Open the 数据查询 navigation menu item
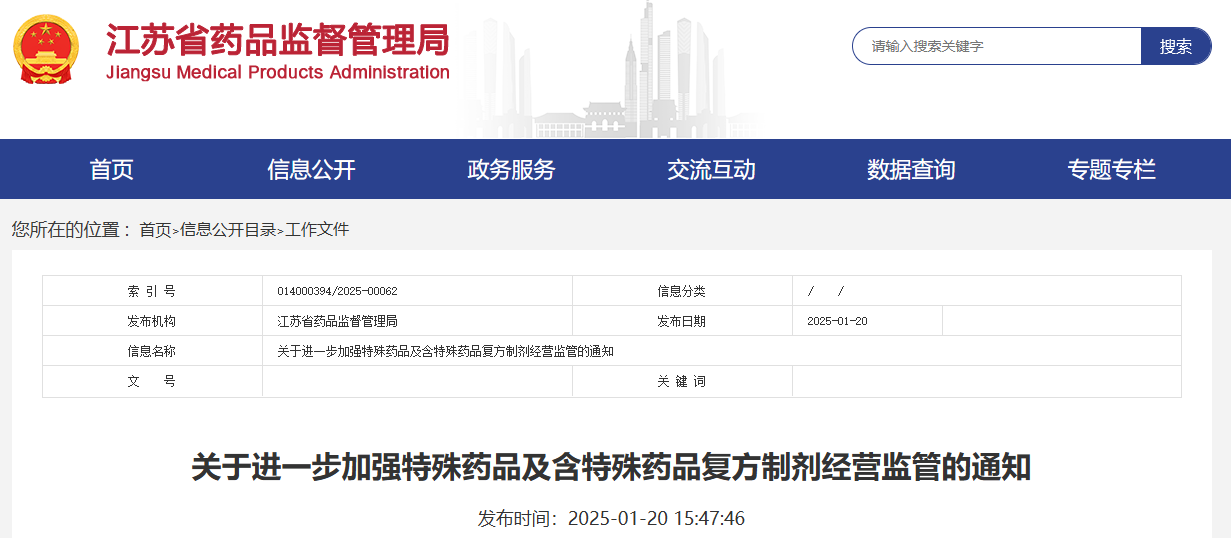 click(912, 169)
